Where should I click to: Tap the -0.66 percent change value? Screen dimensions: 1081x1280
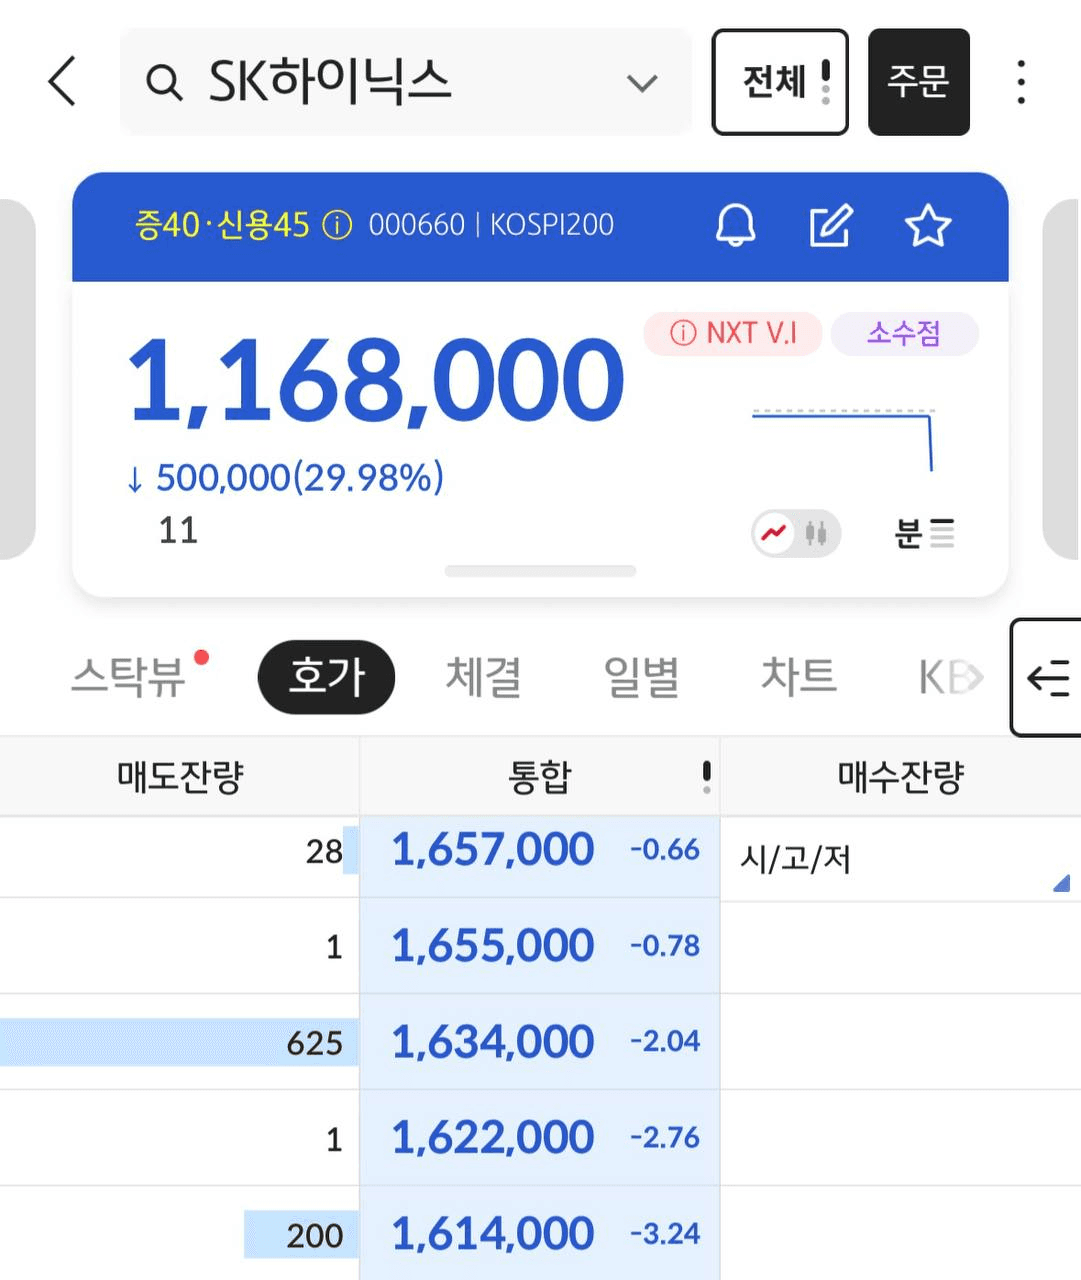pos(665,850)
